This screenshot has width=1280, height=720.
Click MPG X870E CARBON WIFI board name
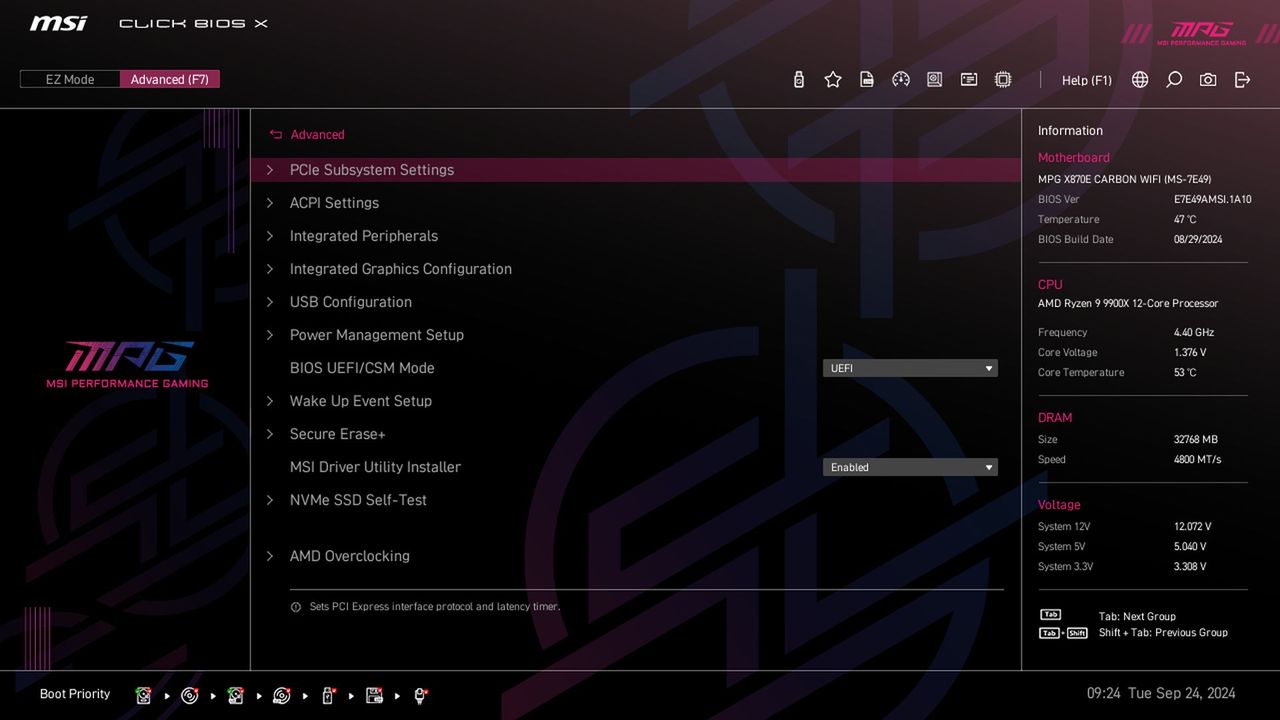[x=1124, y=179]
